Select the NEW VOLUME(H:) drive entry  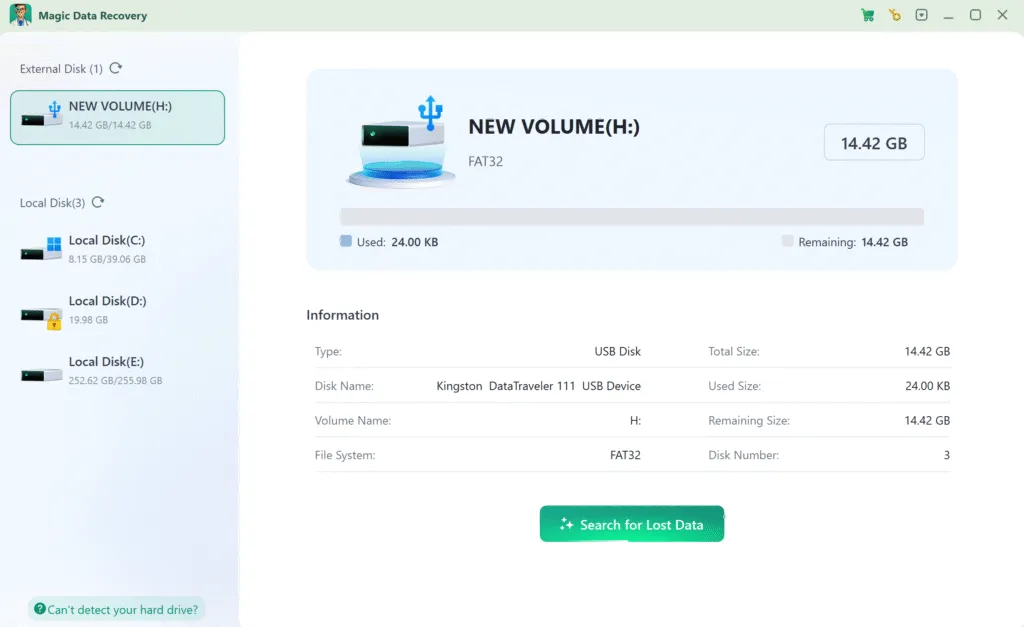tap(117, 117)
